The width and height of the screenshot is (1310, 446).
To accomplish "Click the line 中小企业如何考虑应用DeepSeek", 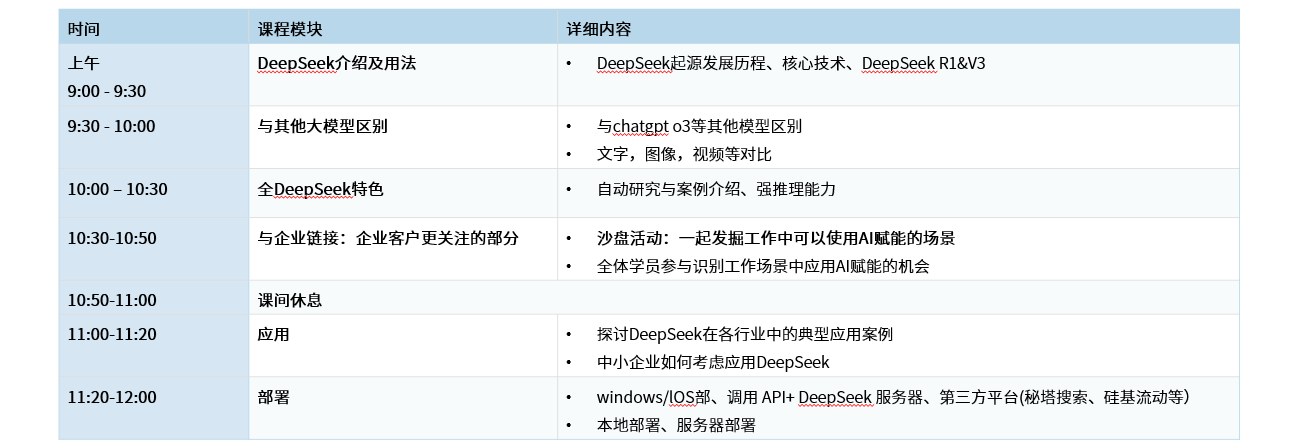I will click(x=713, y=362).
